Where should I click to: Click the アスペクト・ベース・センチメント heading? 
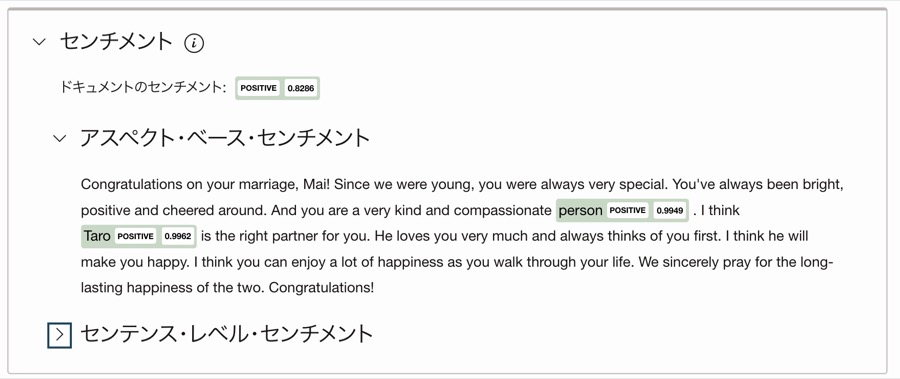pyautogui.click(x=225, y=138)
